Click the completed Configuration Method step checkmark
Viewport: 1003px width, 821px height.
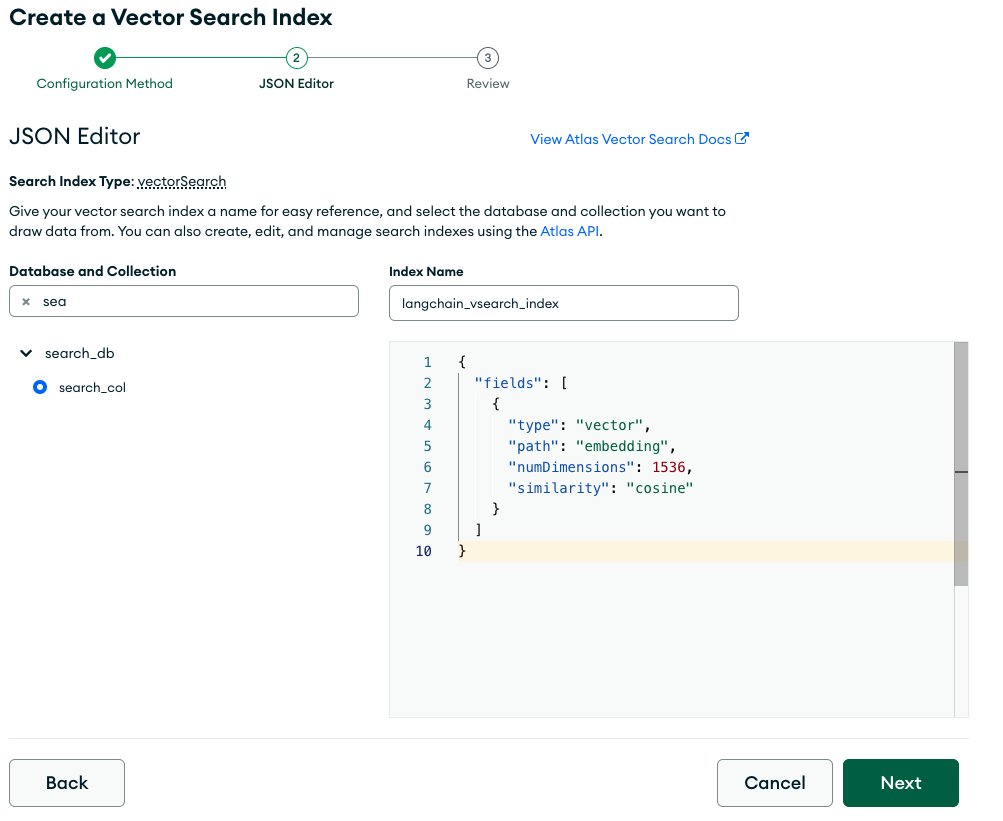[105, 58]
